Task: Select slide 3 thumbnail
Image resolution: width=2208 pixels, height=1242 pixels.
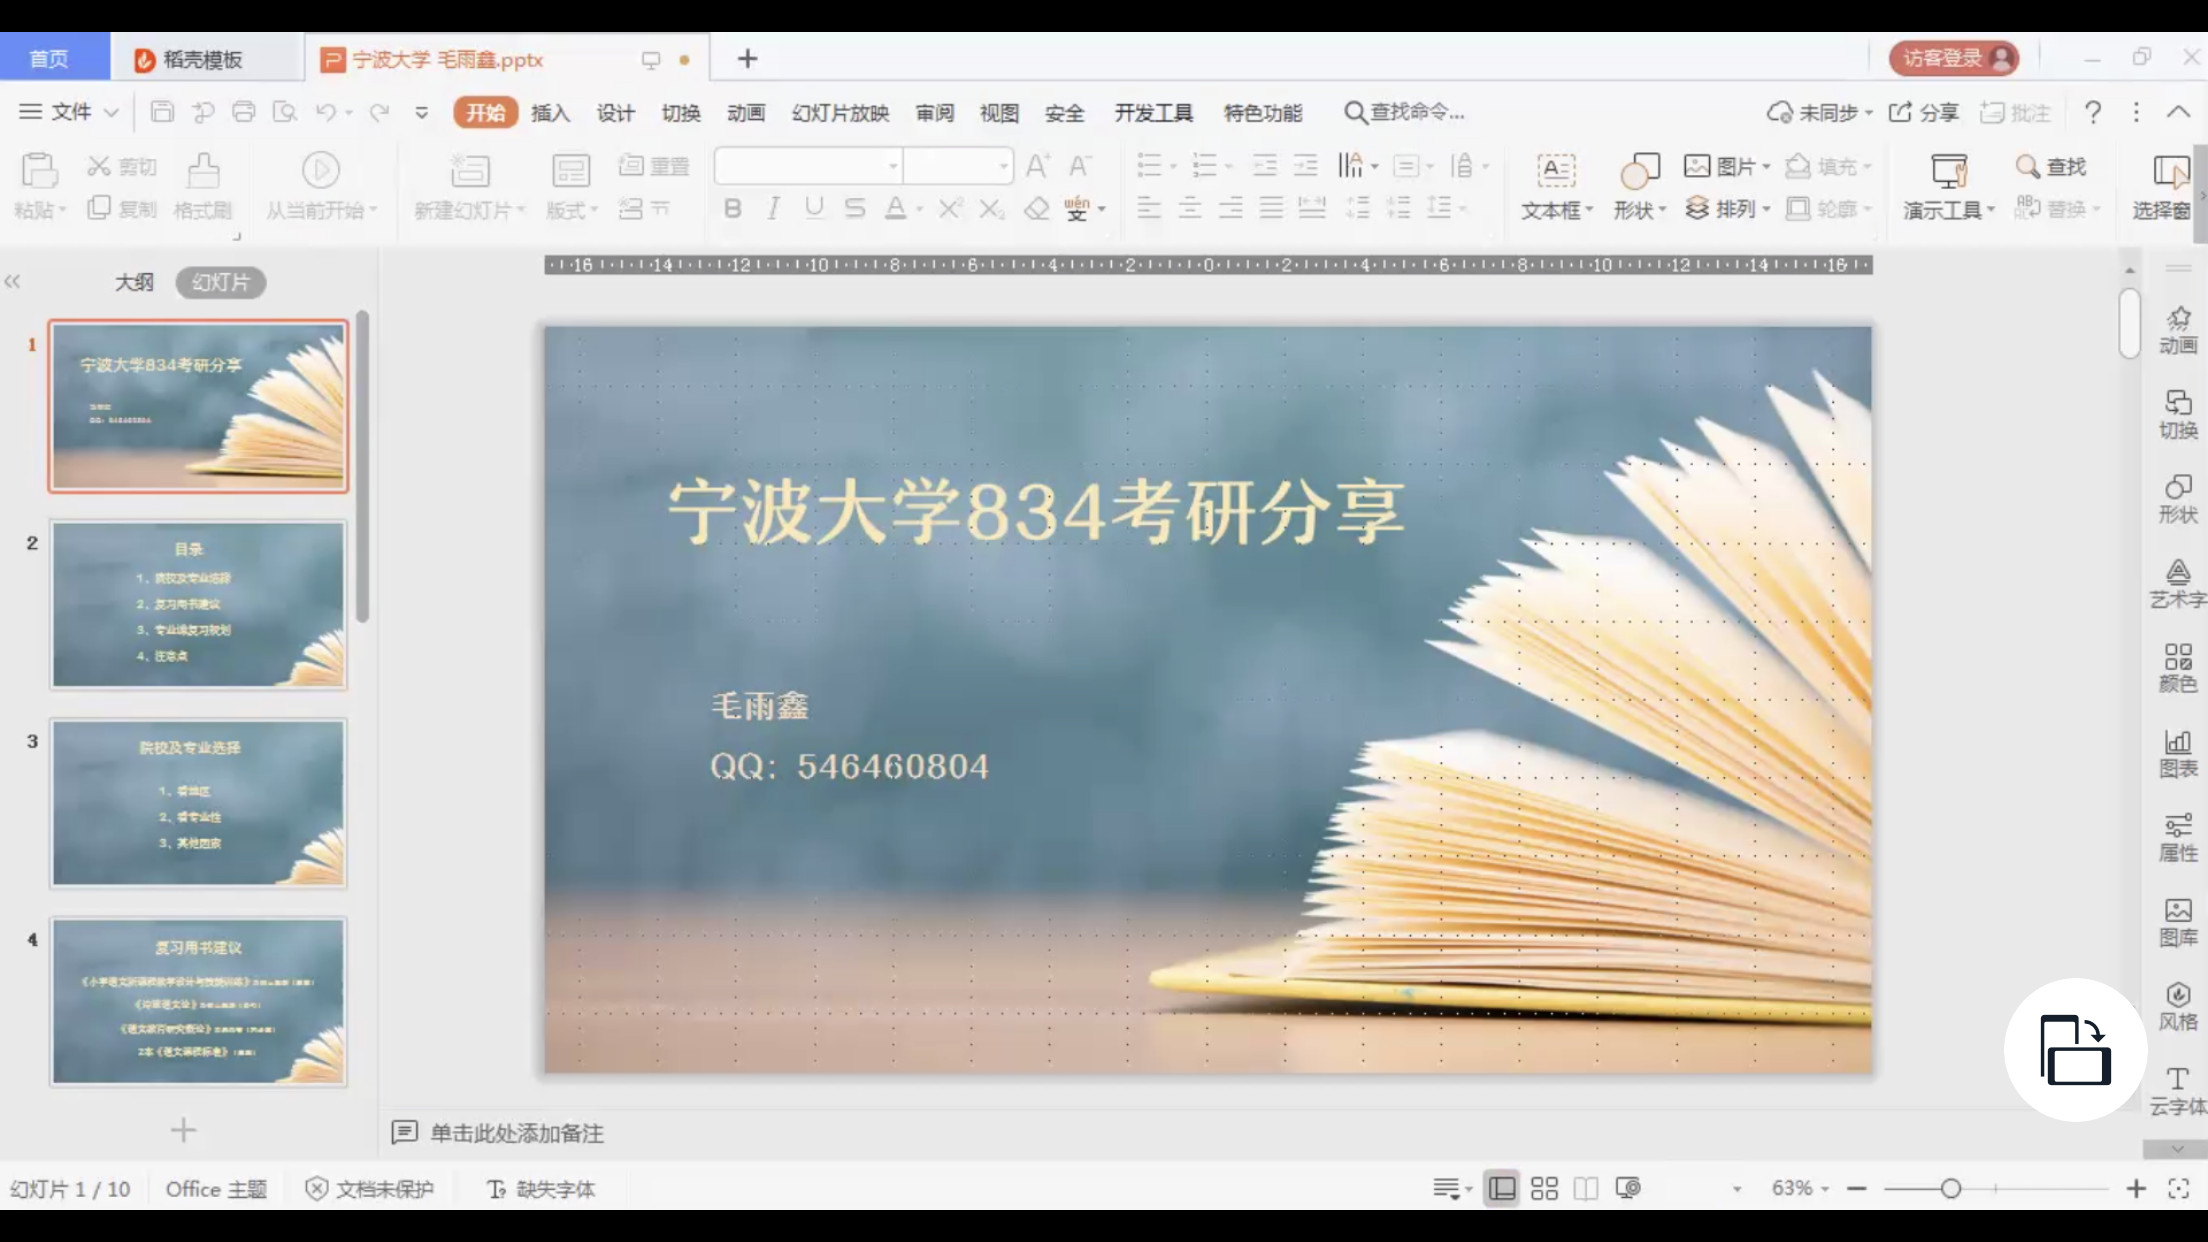Action: (198, 803)
